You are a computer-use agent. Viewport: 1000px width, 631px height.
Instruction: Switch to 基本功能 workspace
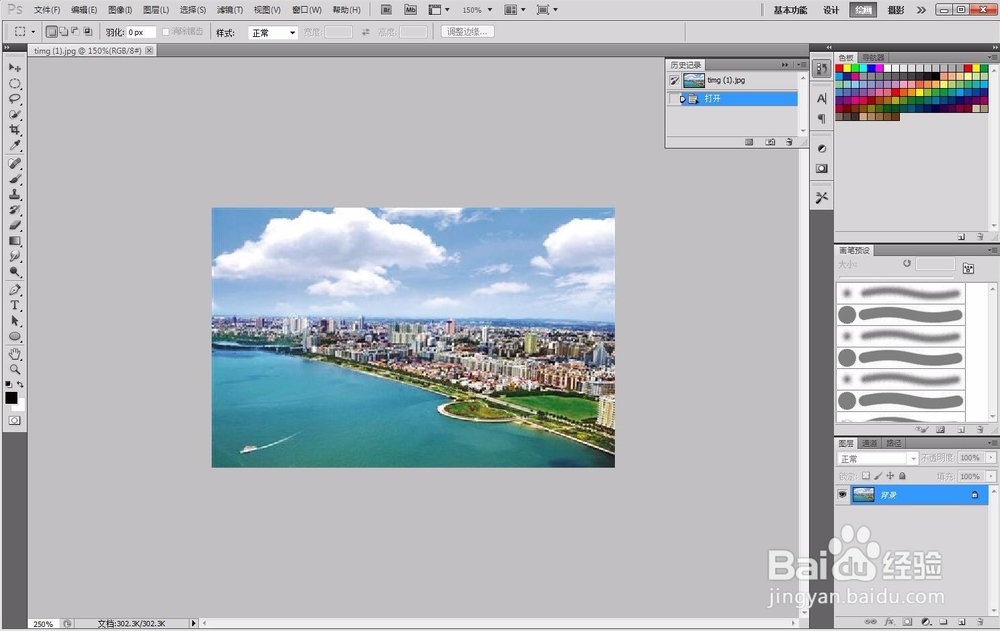(790, 10)
